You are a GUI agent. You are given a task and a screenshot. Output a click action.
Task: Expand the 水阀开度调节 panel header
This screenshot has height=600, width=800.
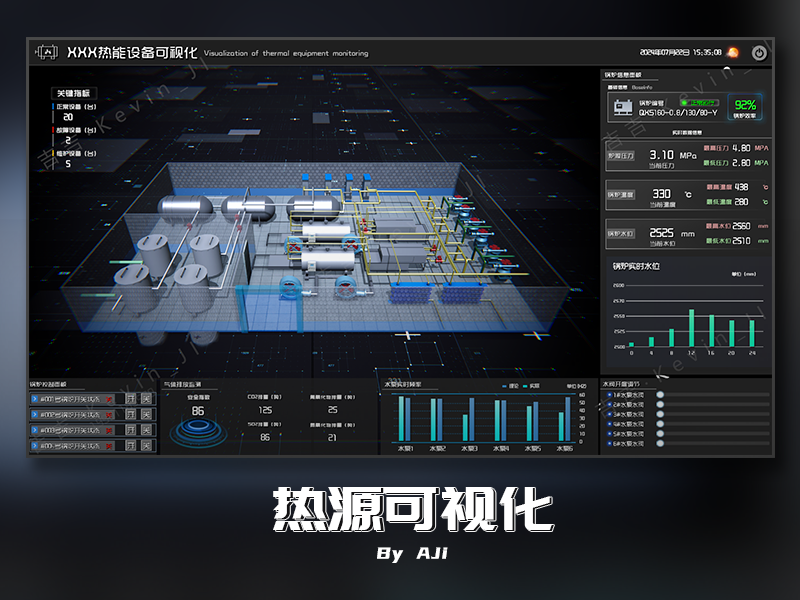618,383
